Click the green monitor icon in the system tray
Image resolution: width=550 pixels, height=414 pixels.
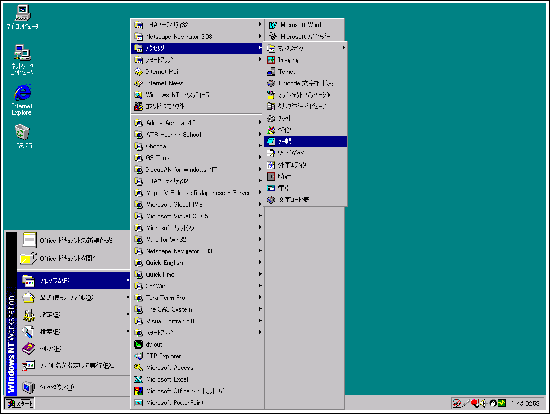click(x=502, y=403)
